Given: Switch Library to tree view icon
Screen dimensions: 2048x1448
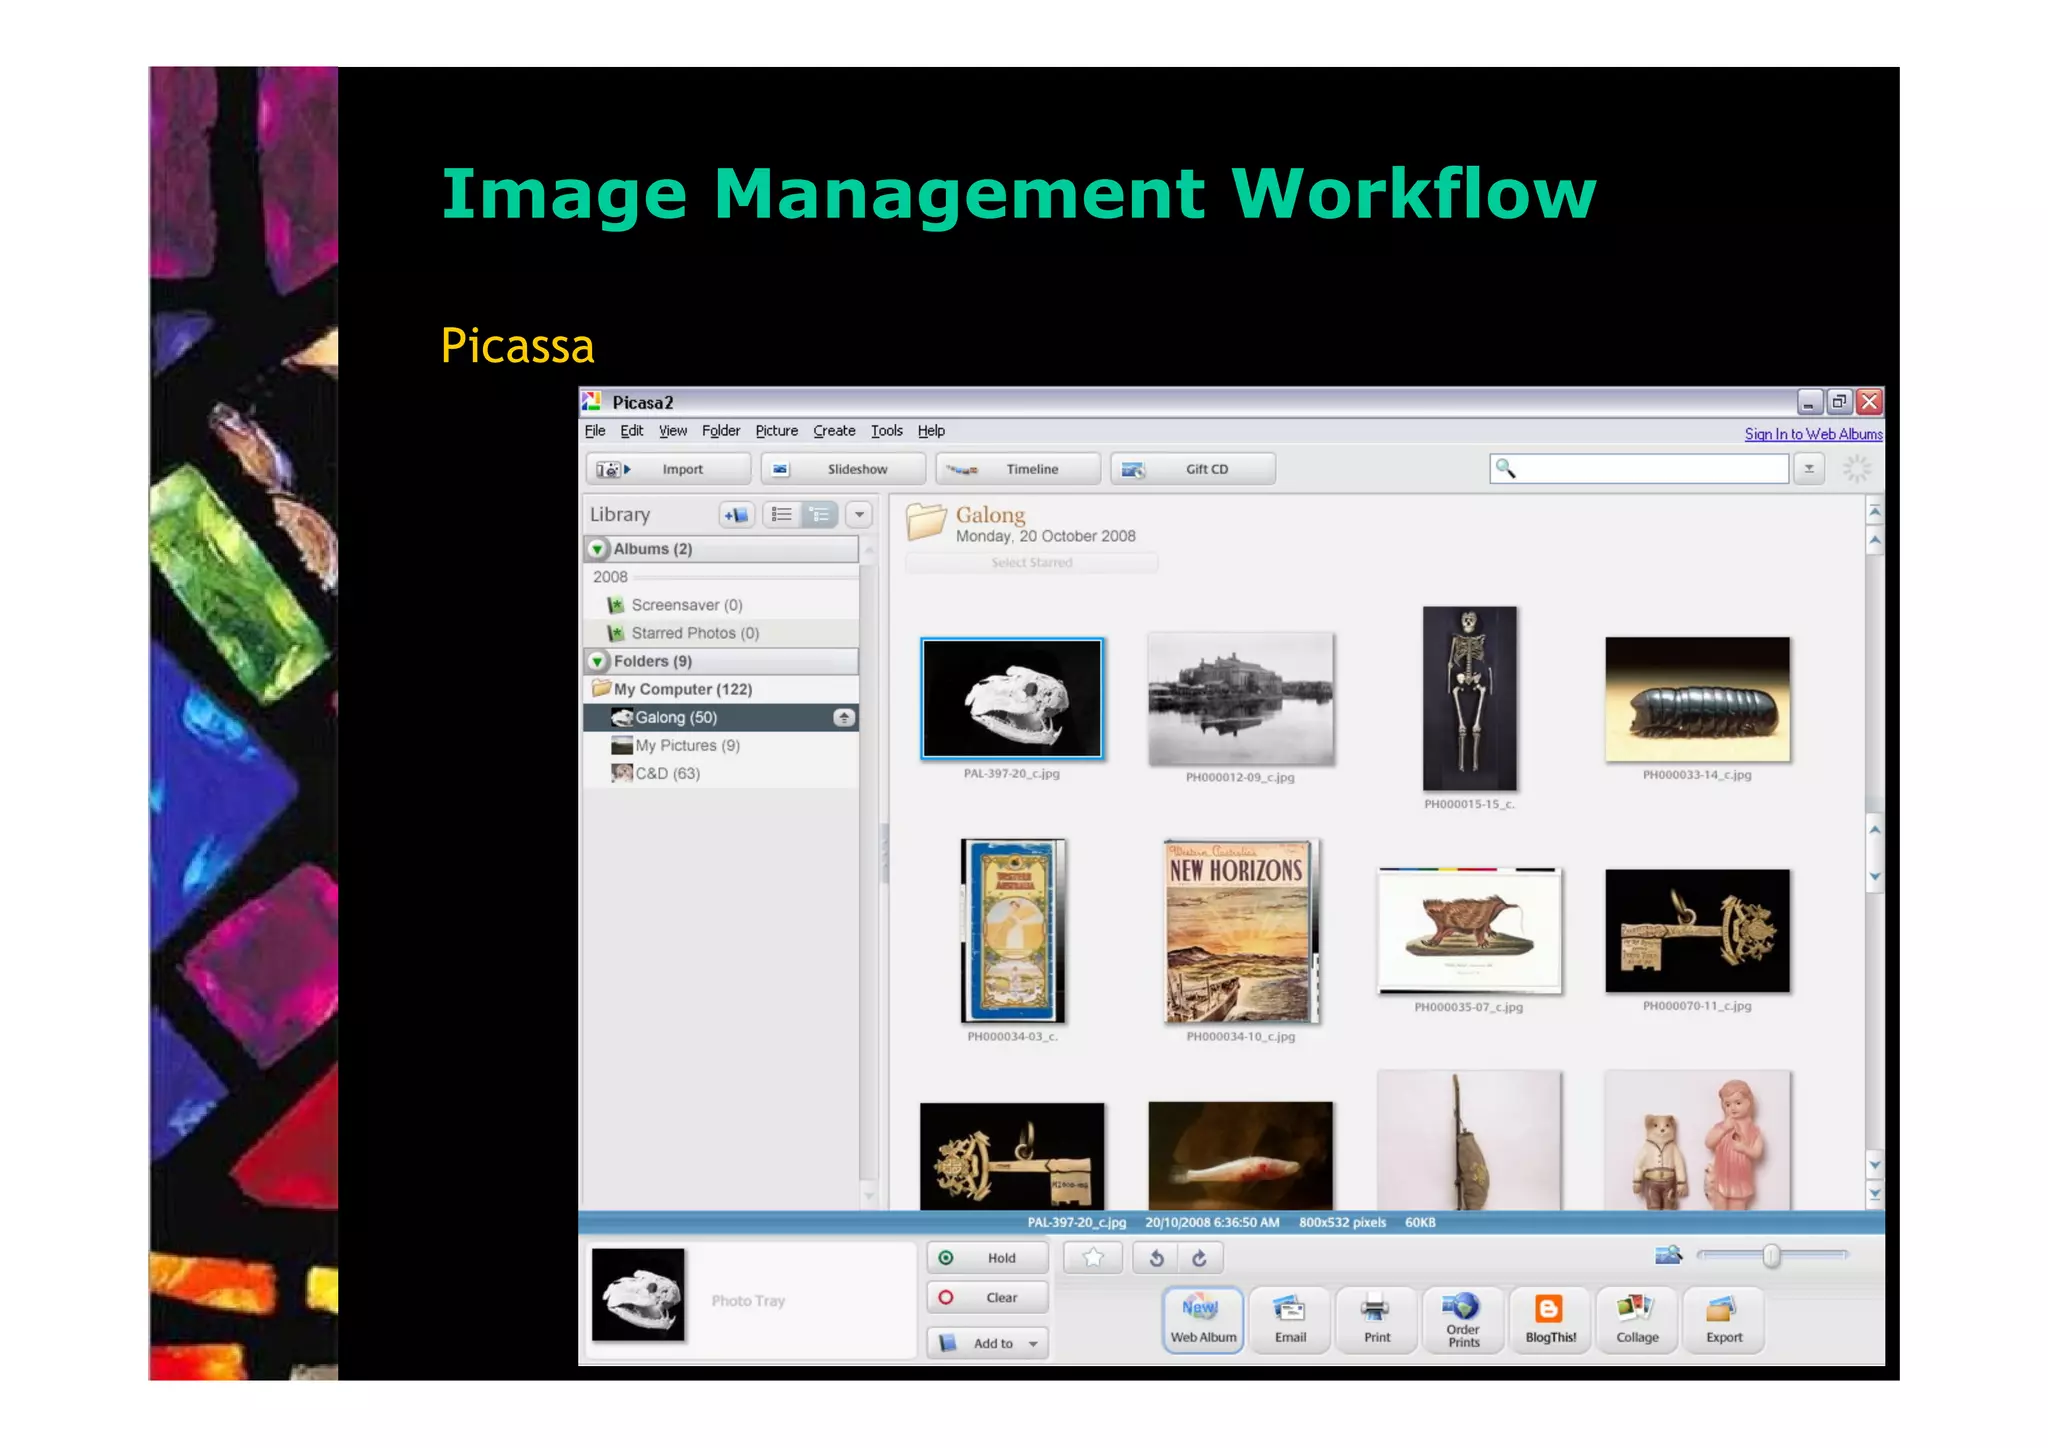Looking at the screenshot, I should [x=819, y=515].
